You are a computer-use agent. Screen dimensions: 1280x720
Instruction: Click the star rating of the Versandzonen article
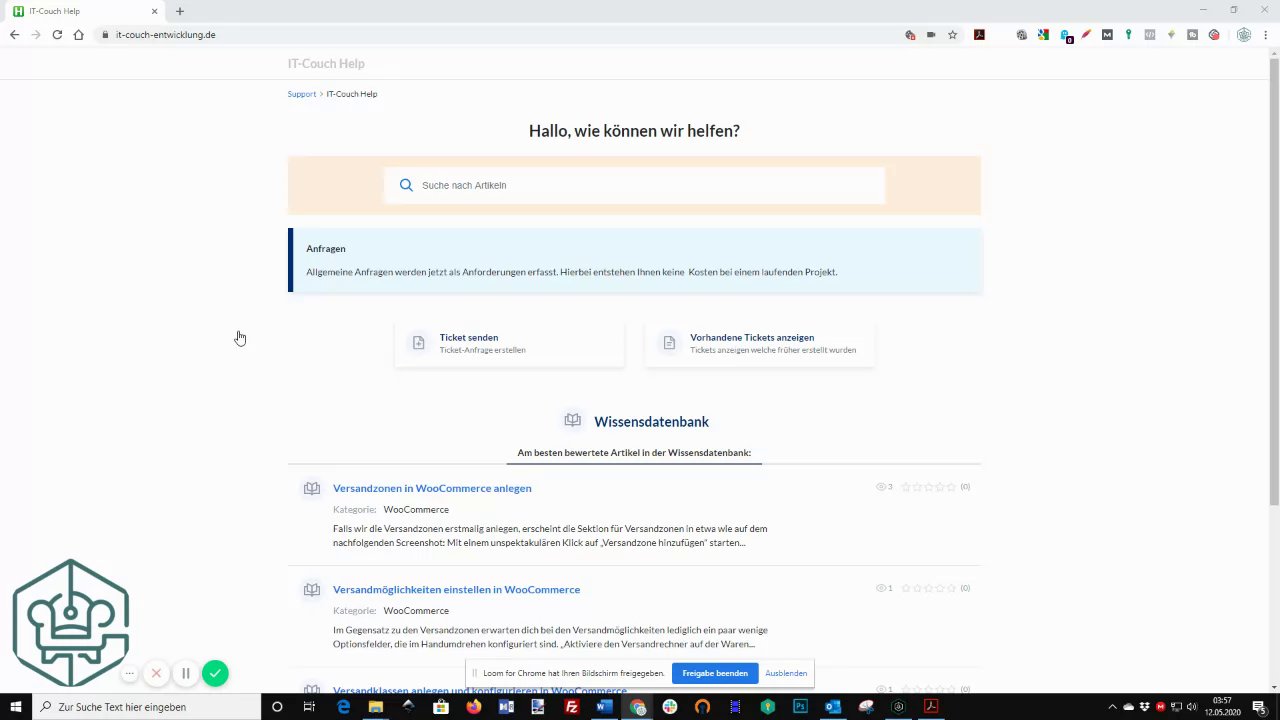point(928,487)
